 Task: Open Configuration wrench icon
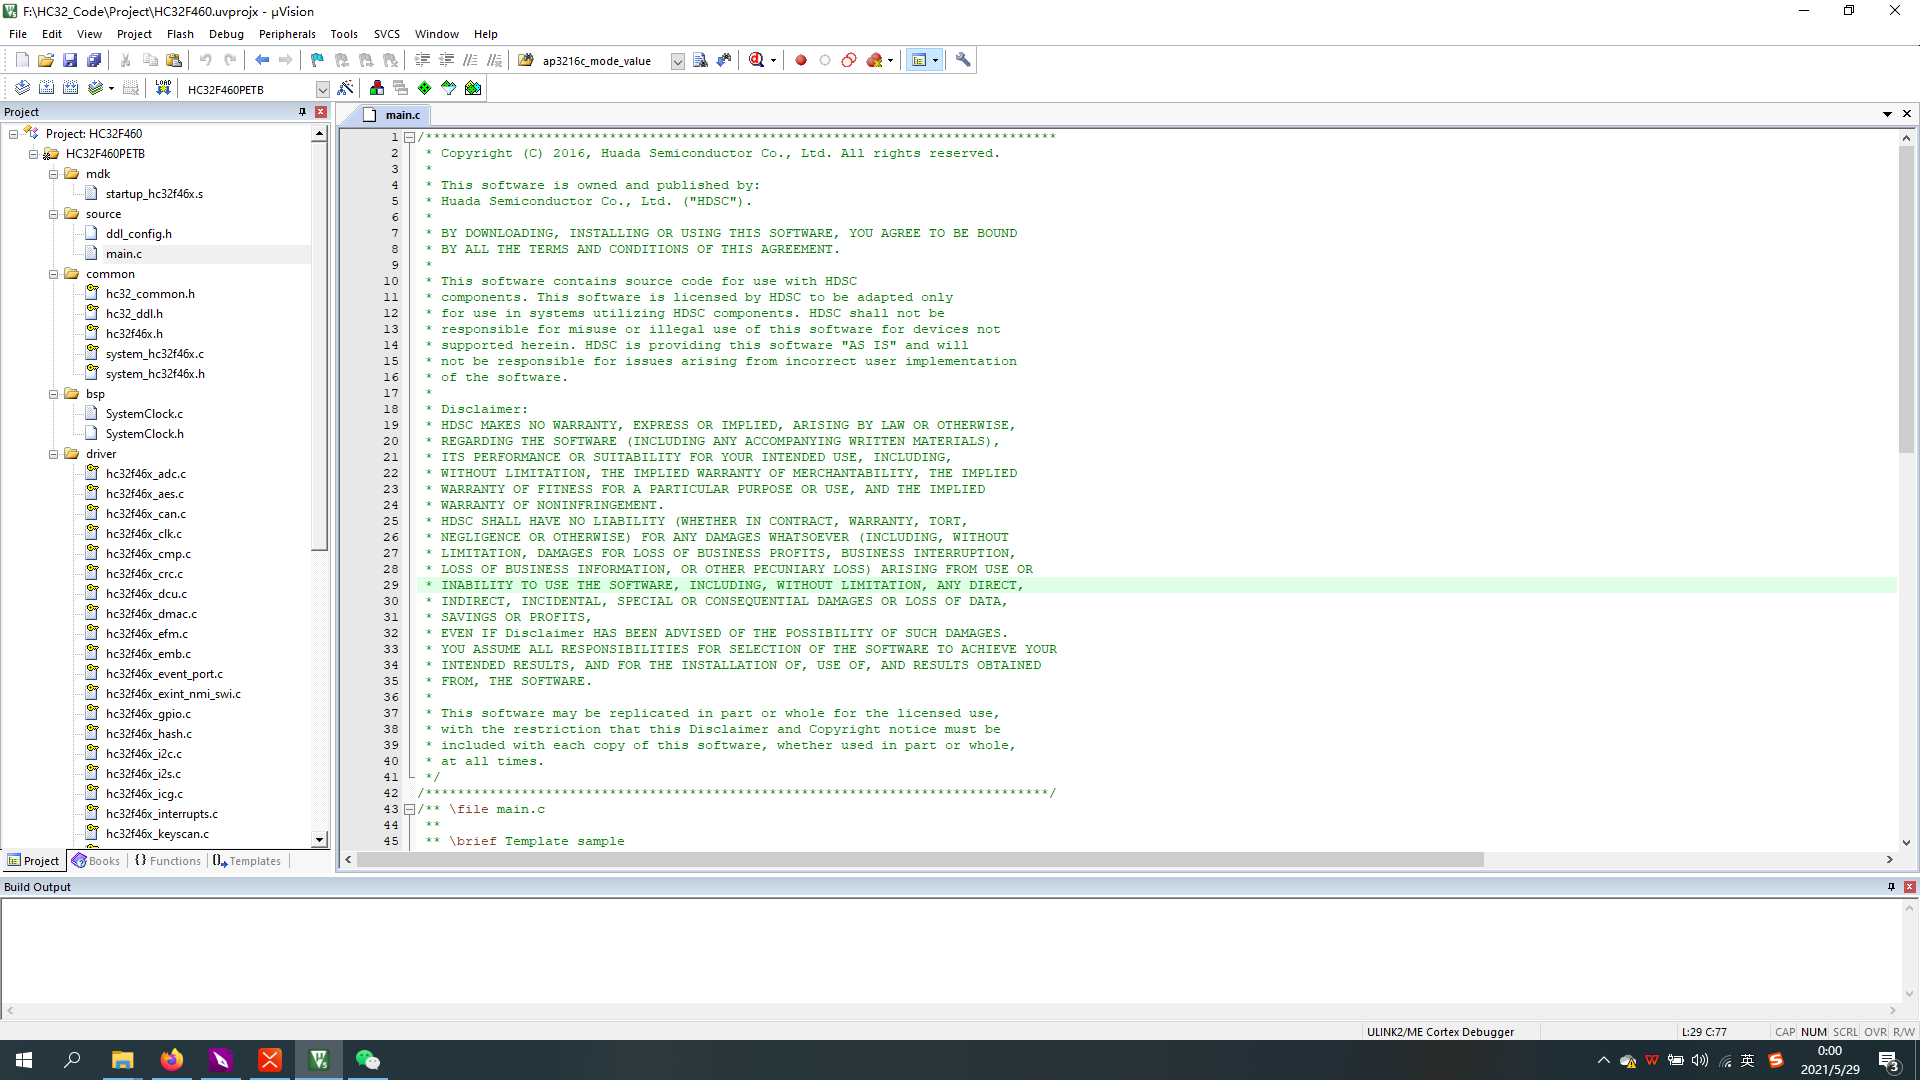click(x=963, y=60)
